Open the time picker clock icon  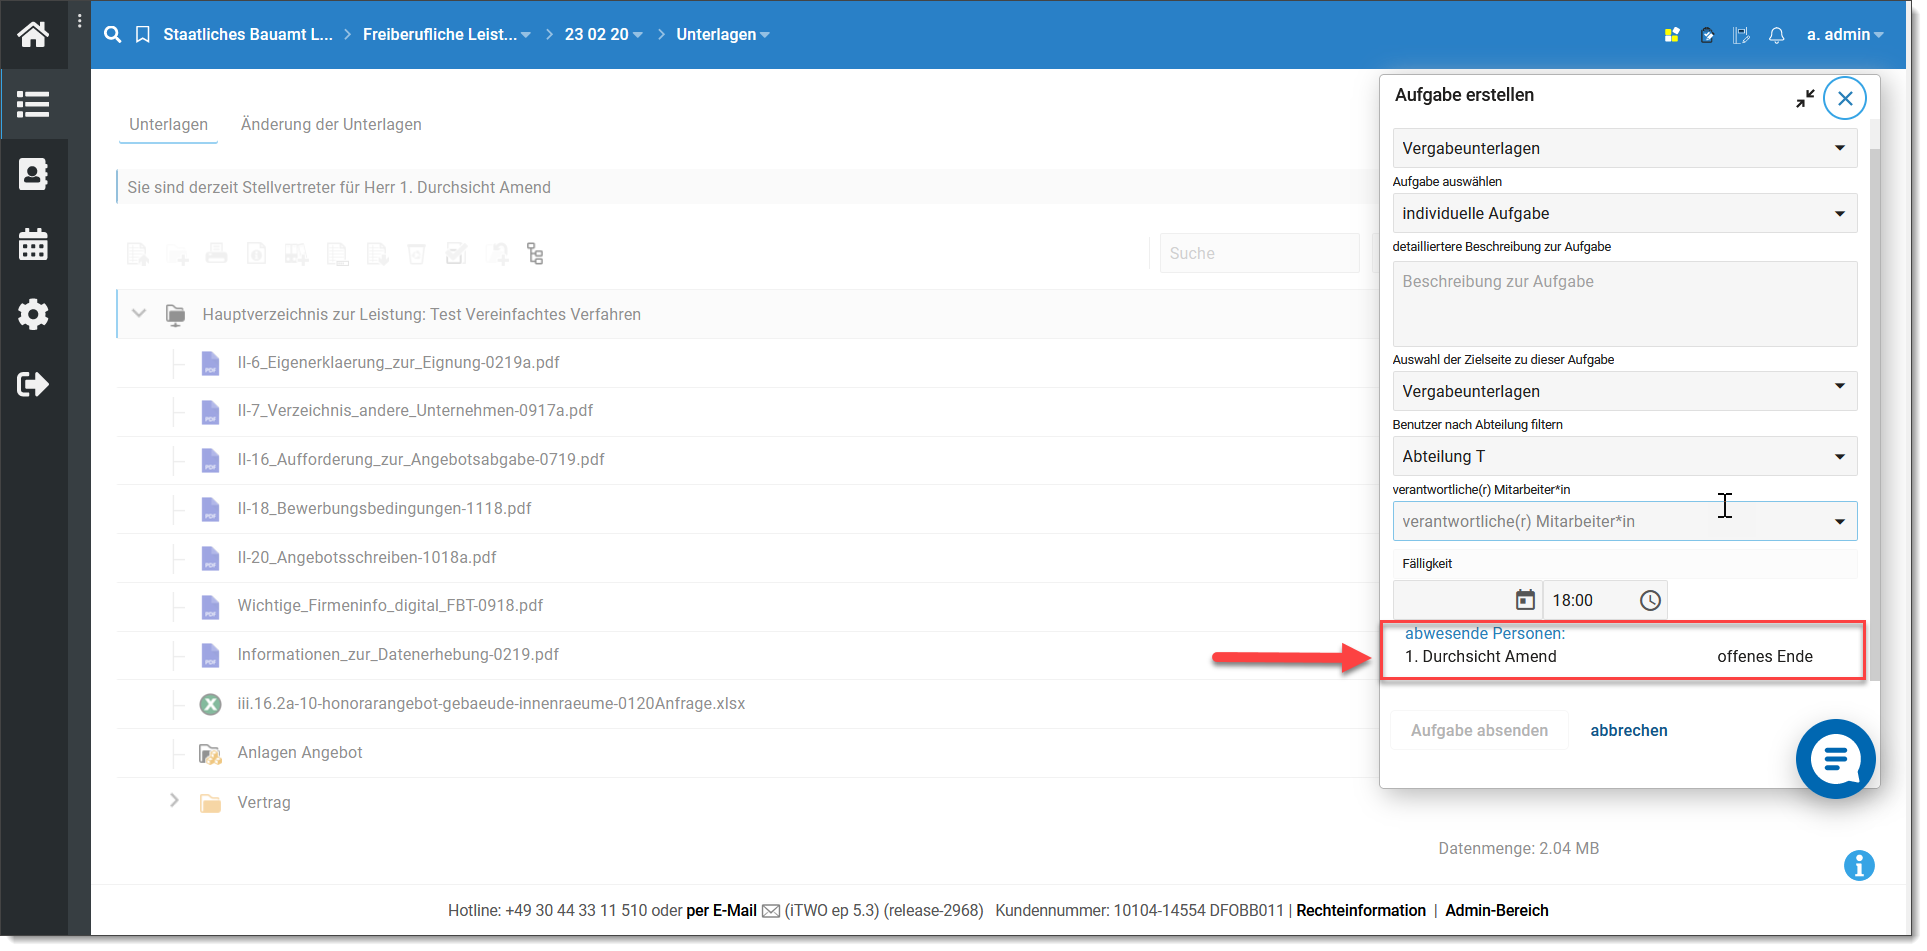click(1650, 600)
